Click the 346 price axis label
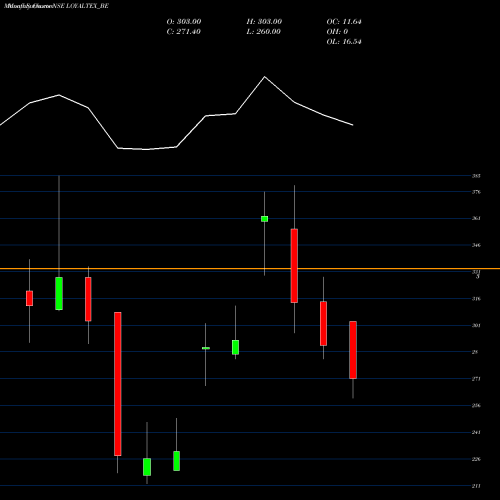500x500 pixels. pos(476,245)
